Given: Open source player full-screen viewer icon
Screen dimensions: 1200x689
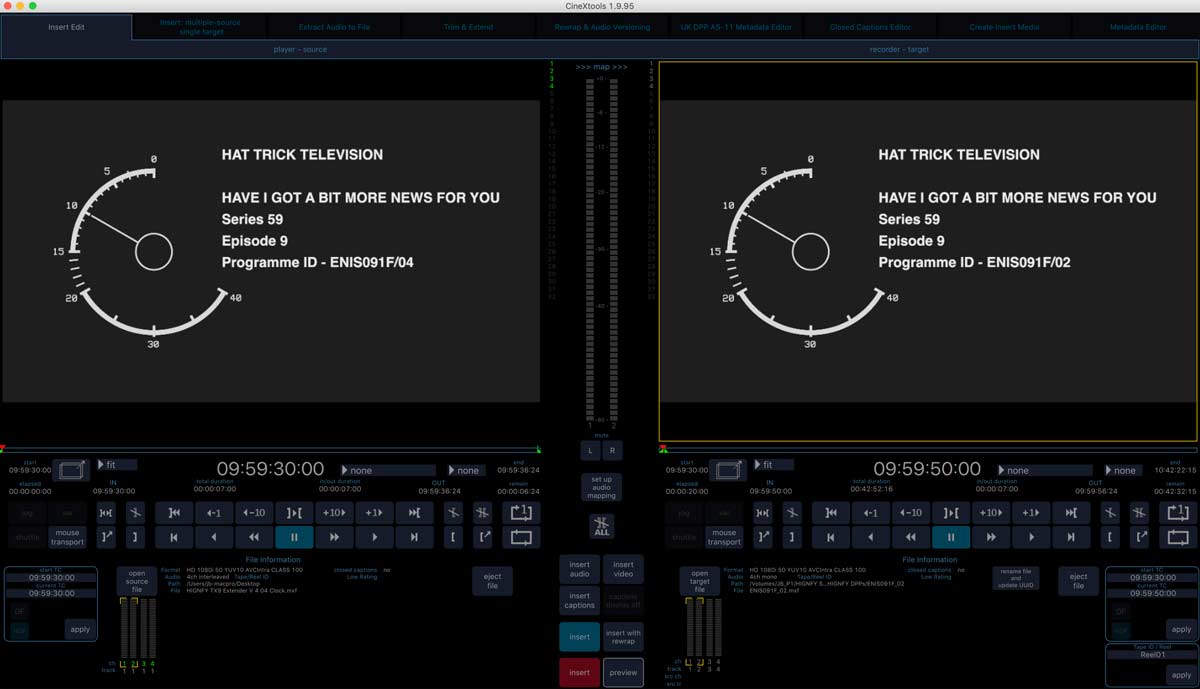Looking at the screenshot, I should pyautogui.click(x=71, y=469).
